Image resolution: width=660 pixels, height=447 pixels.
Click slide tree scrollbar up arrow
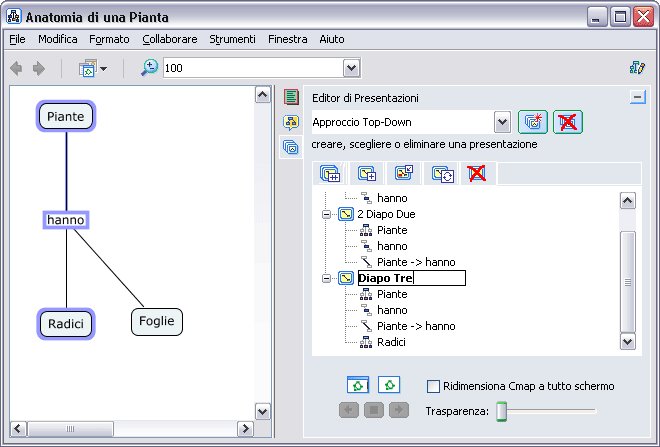point(628,200)
